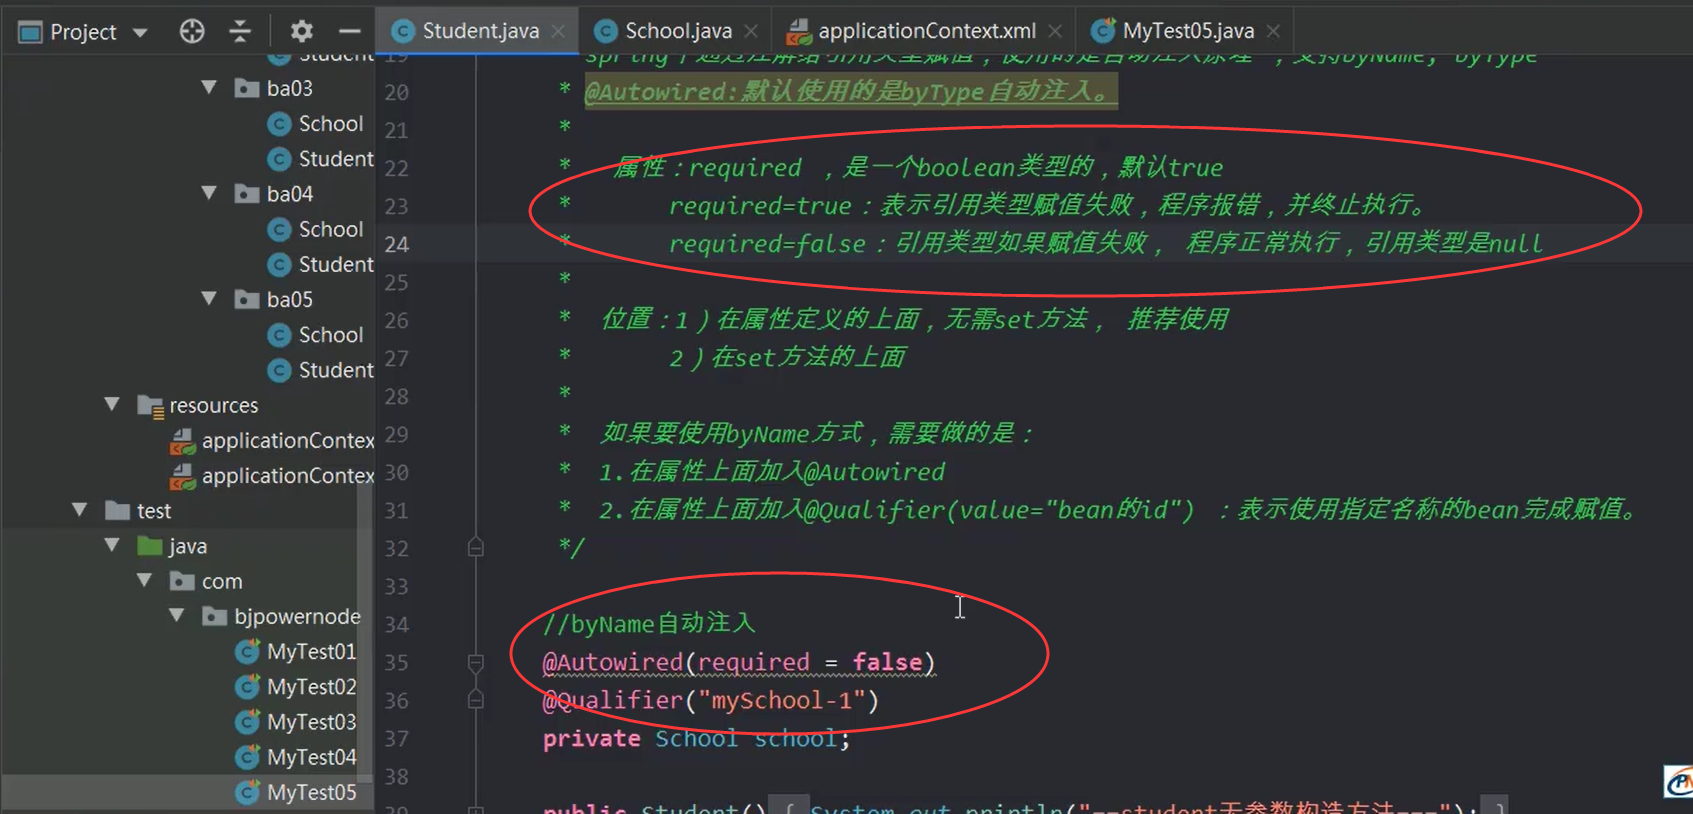The height and width of the screenshot is (814, 1693).
Task: Select second applicationContext file in resources
Action: (287, 476)
